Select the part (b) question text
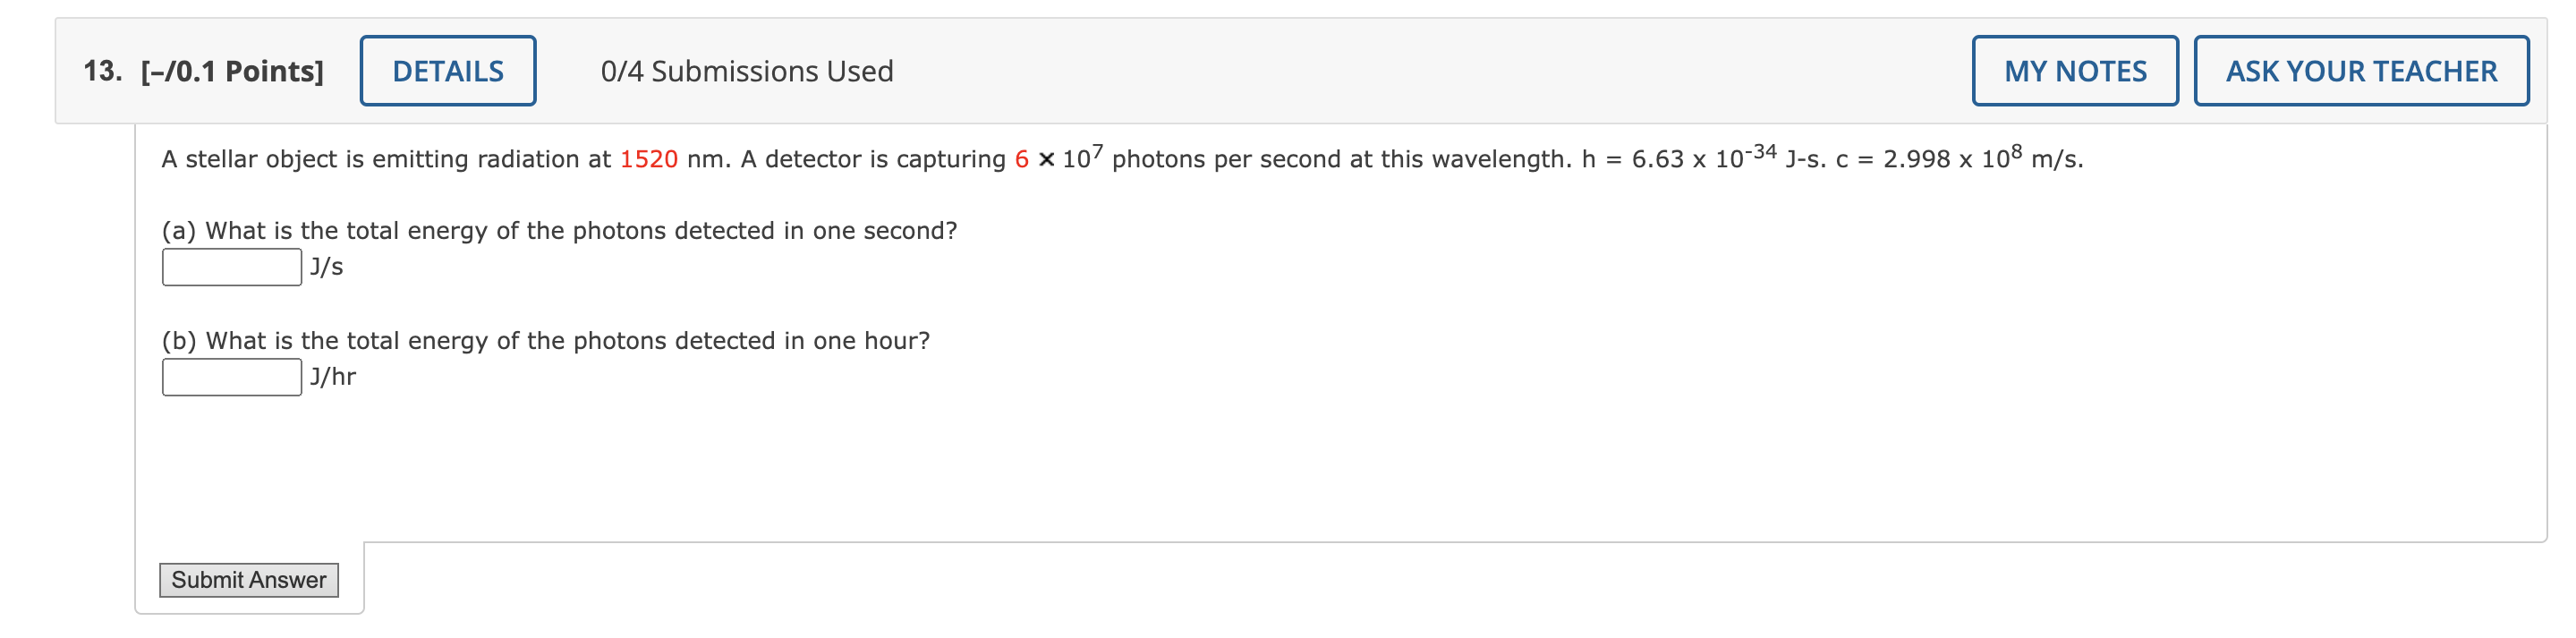 tap(546, 340)
